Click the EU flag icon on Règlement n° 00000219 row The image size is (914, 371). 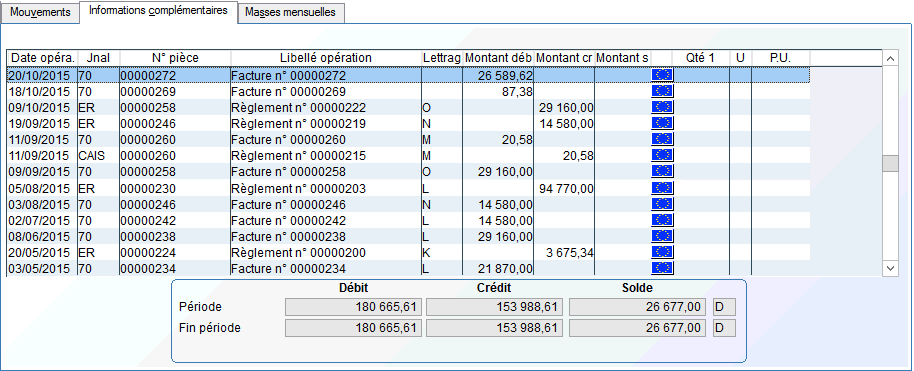tap(662, 123)
